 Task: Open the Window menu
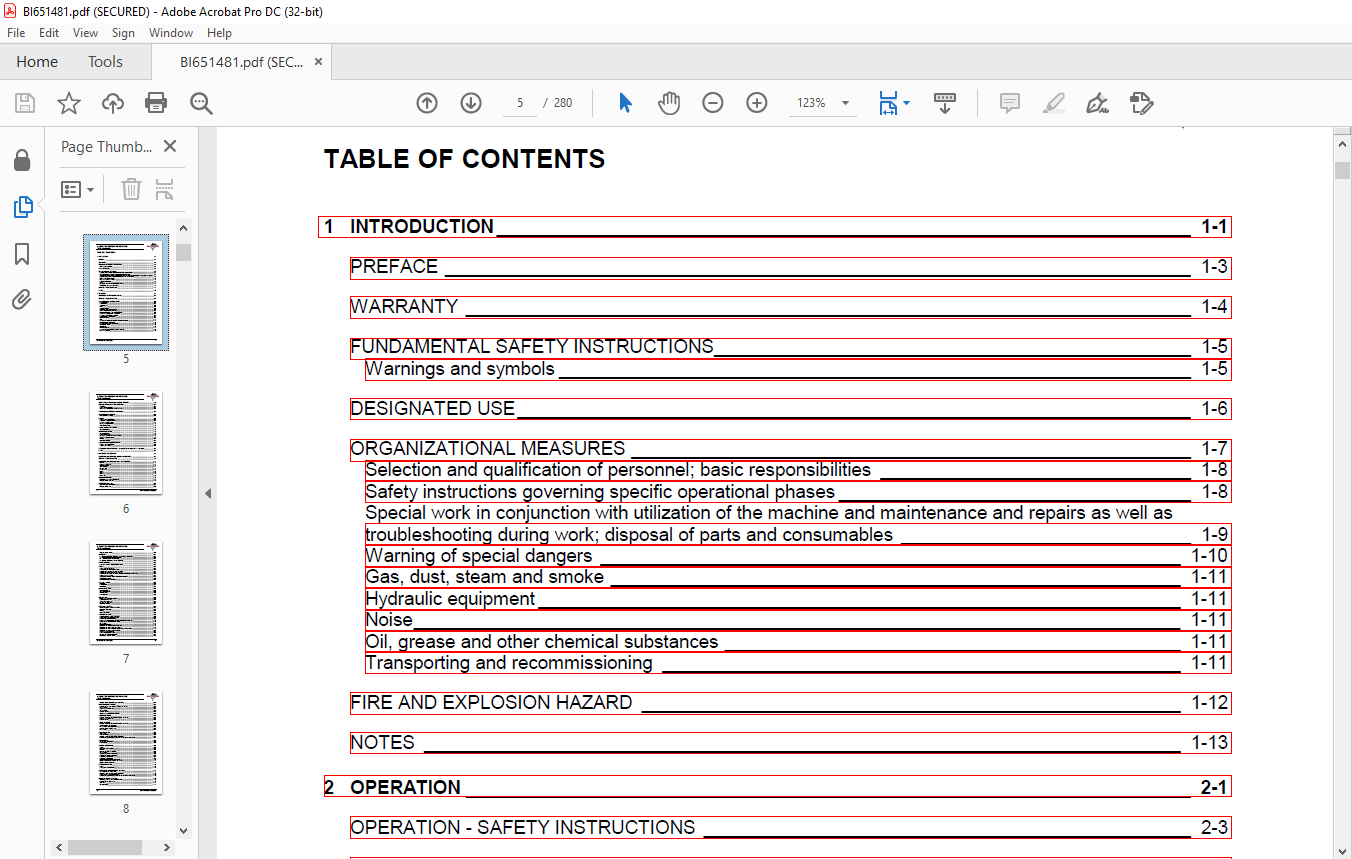click(x=171, y=33)
